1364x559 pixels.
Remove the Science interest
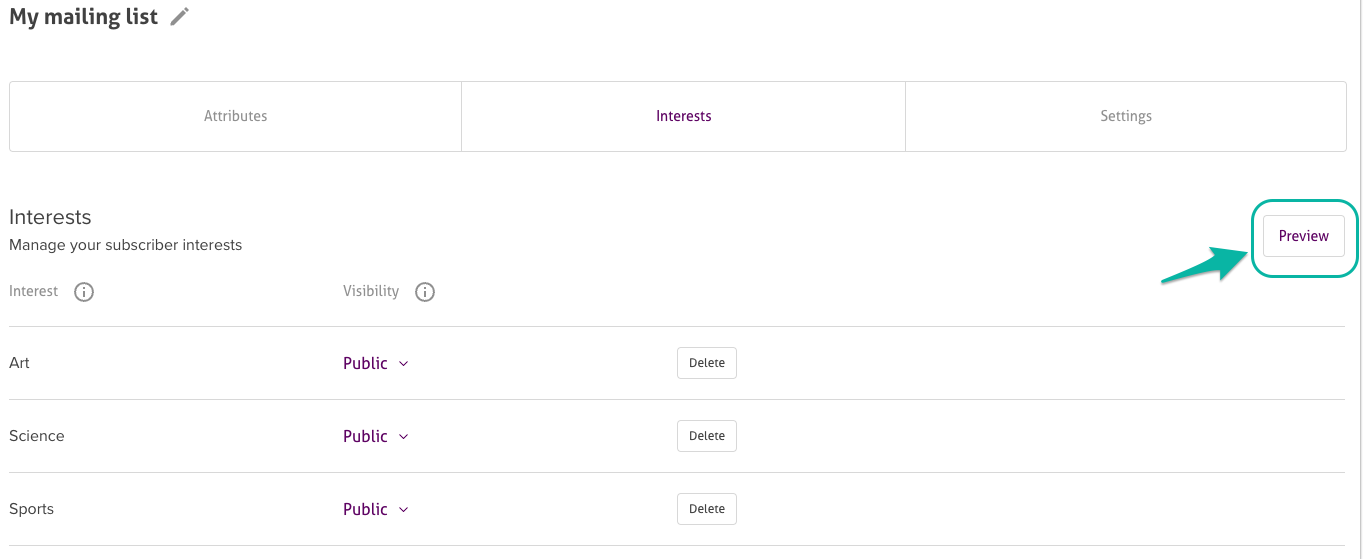pos(706,436)
